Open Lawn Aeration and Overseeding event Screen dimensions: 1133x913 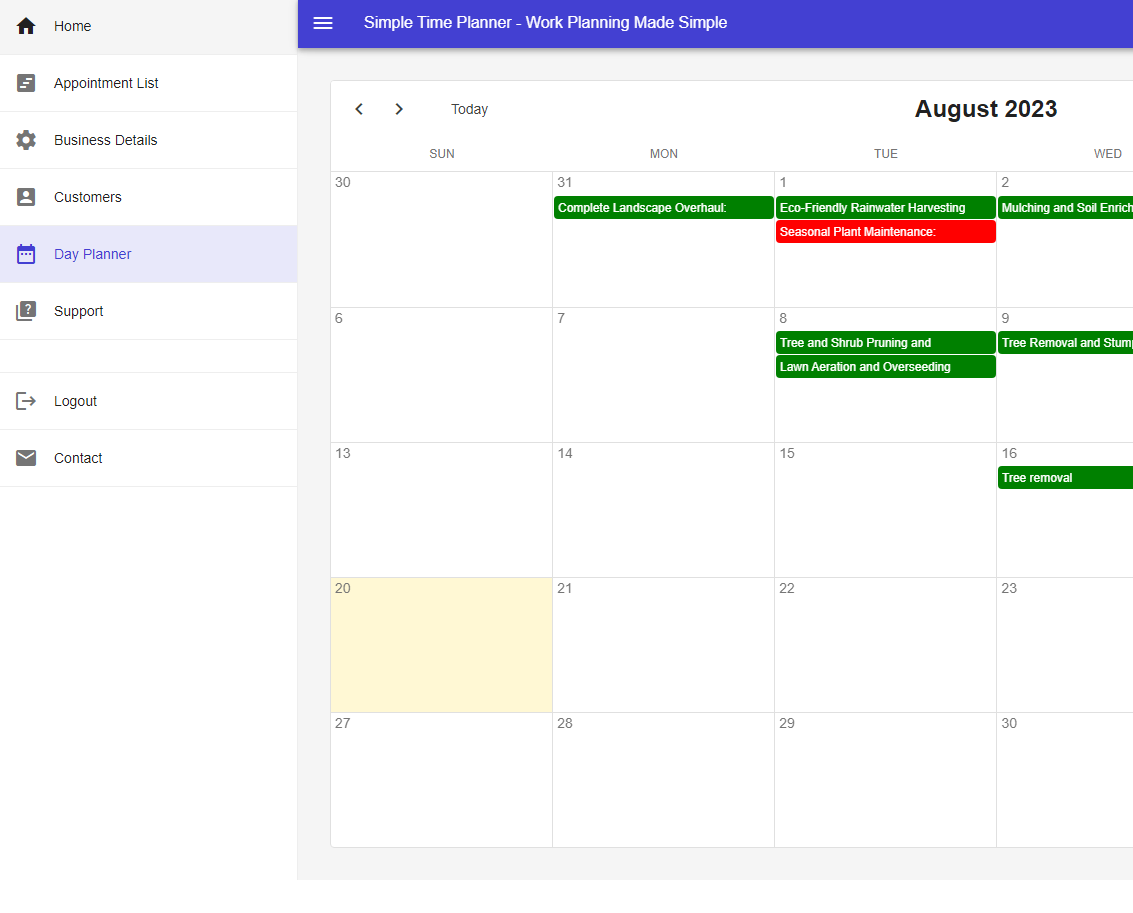(885, 367)
